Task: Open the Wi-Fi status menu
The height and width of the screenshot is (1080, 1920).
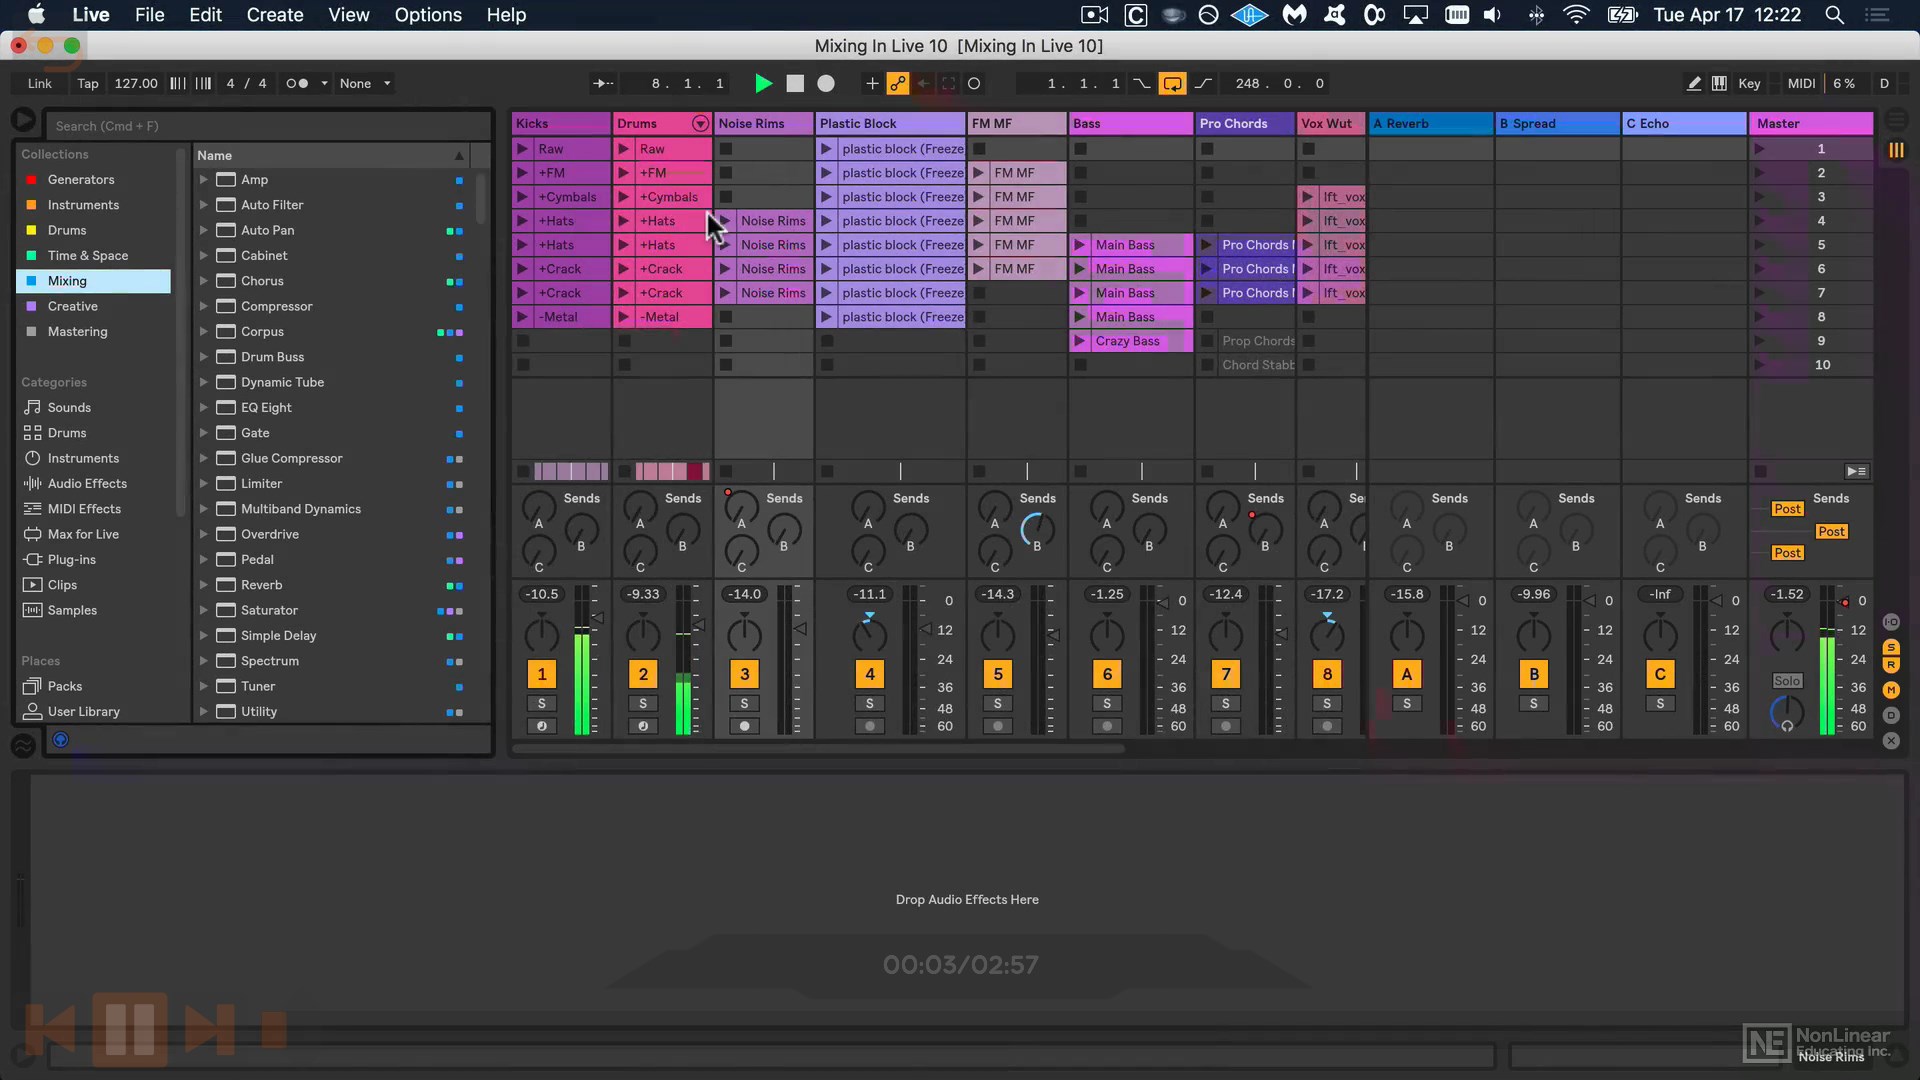Action: point(1576,15)
